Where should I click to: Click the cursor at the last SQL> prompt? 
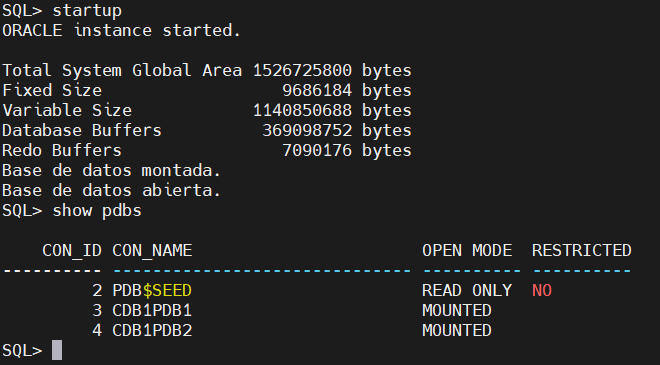(x=57, y=350)
